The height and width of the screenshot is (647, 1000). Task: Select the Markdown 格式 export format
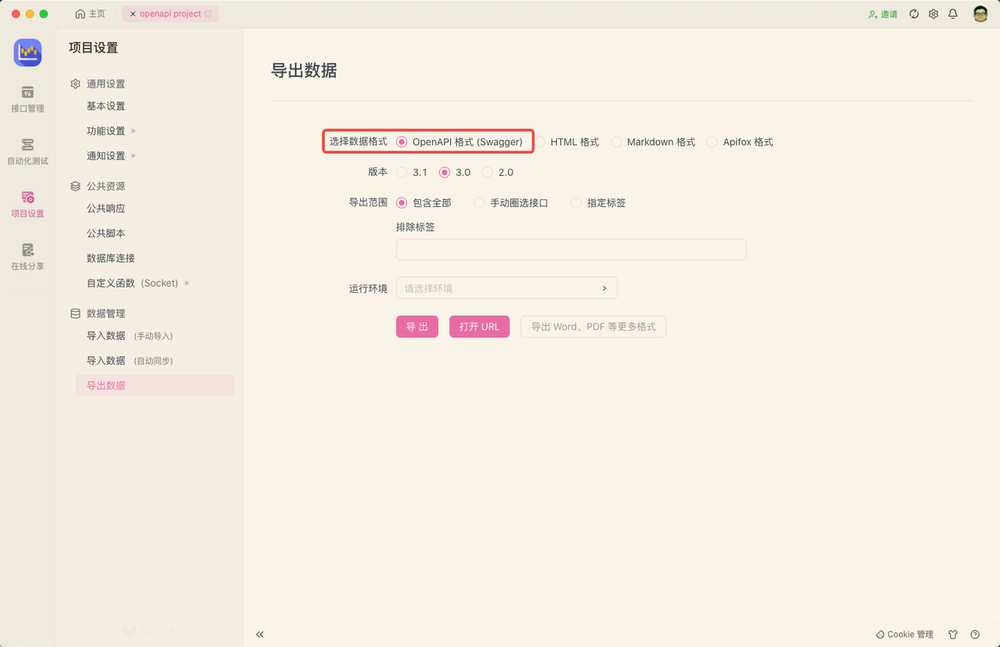pyautogui.click(x=653, y=141)
